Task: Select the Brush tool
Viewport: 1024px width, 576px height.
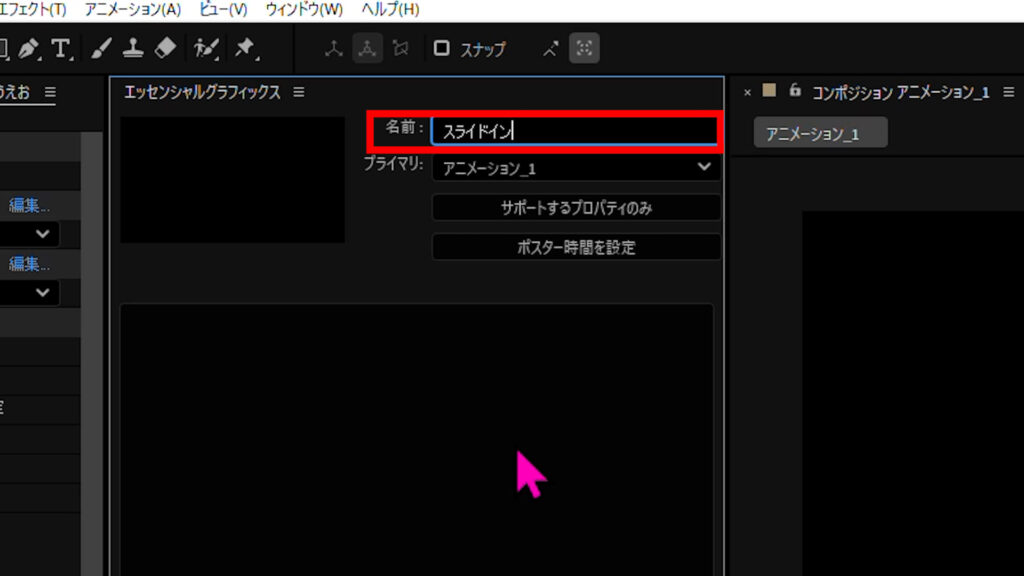Action: (x=100, y=48)
